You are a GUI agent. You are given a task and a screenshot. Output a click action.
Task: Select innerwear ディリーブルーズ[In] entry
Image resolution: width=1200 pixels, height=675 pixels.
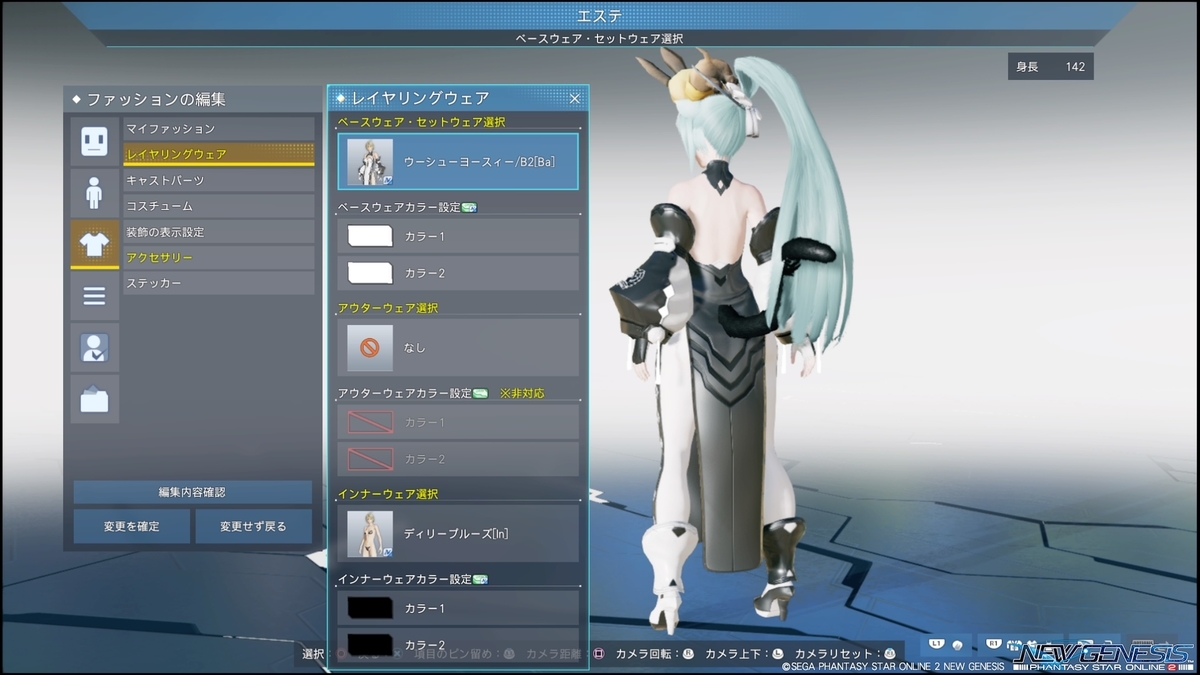458,533
